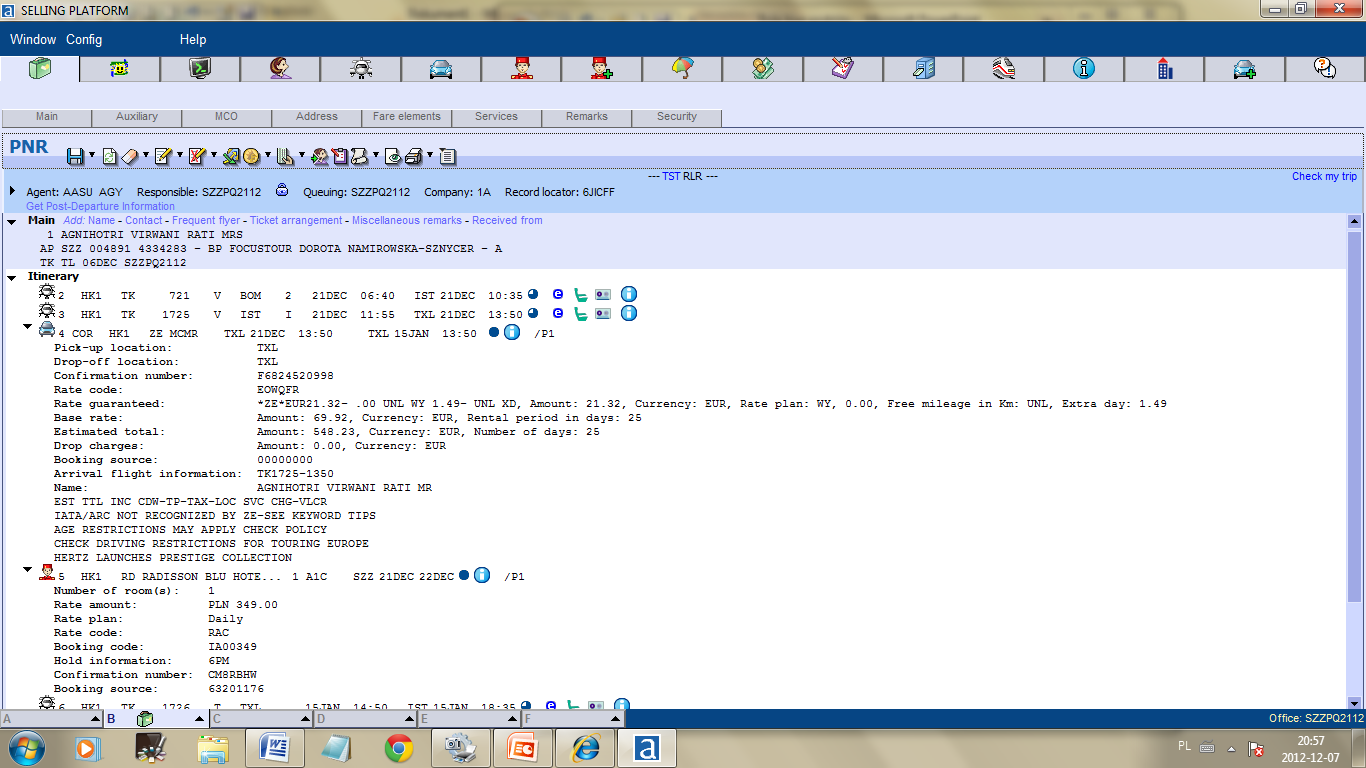Image resolution: width=1366 pixels, height=768 pixels.
Task: Open the command terminal screen icon
Action: (200, 69)
